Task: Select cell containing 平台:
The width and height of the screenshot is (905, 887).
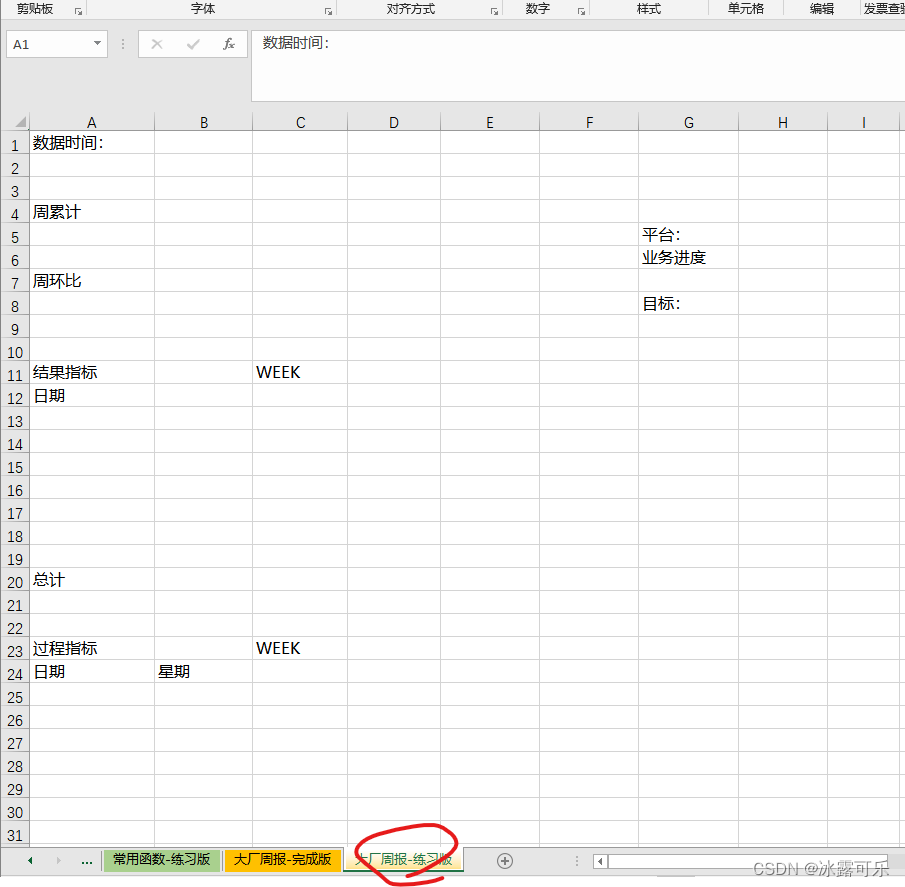Action: pos(689,234)
